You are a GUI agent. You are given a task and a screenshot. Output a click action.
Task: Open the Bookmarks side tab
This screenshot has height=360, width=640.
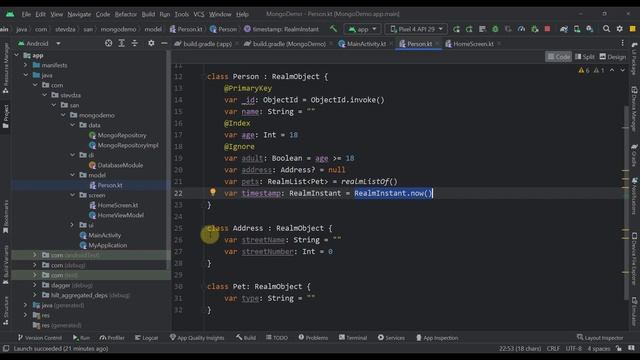pyautogui.click(x=6, y=216)
